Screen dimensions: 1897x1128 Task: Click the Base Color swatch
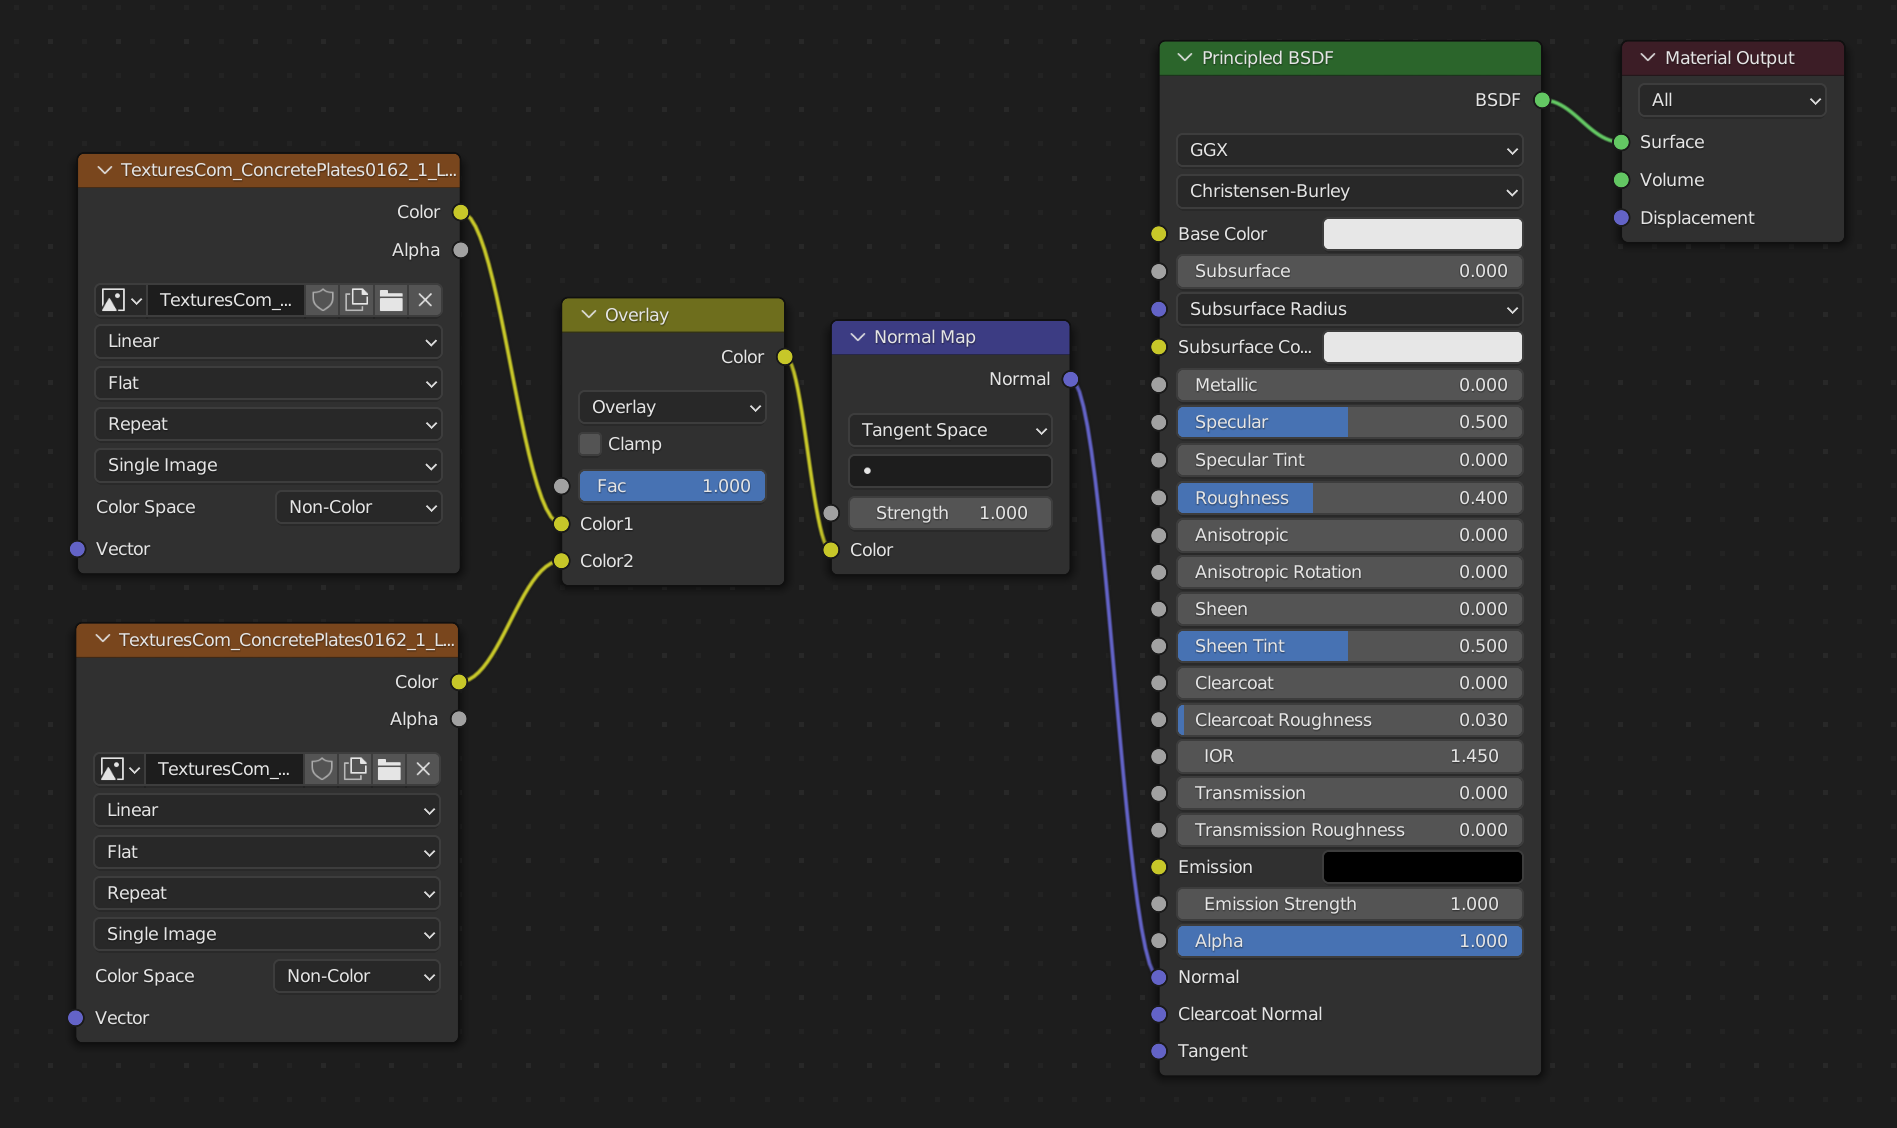coord(1422,234)
